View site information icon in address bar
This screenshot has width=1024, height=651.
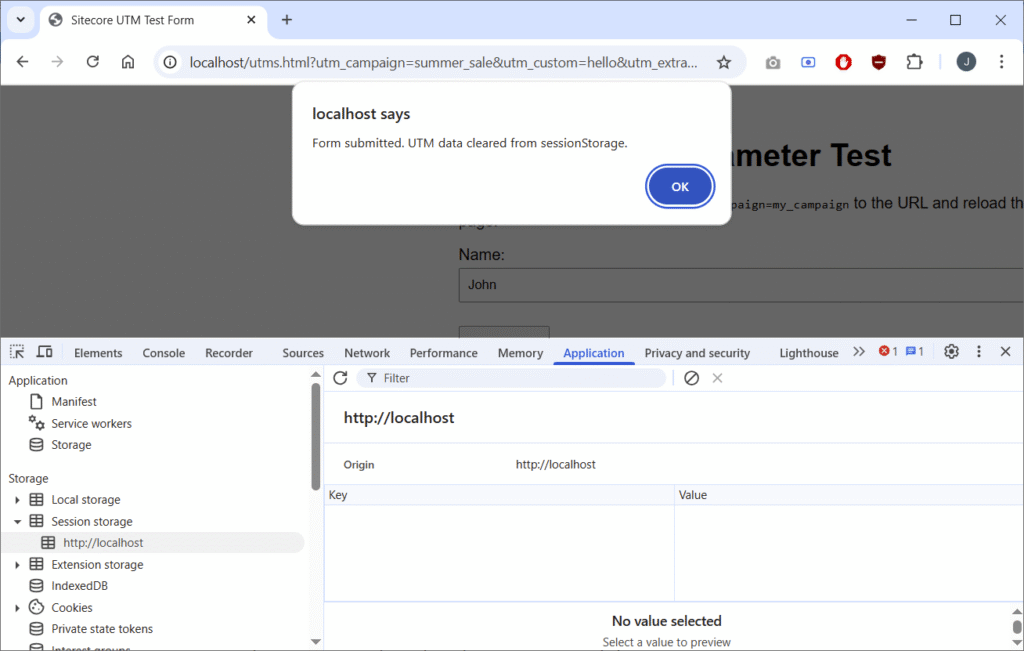pos(170,62)
